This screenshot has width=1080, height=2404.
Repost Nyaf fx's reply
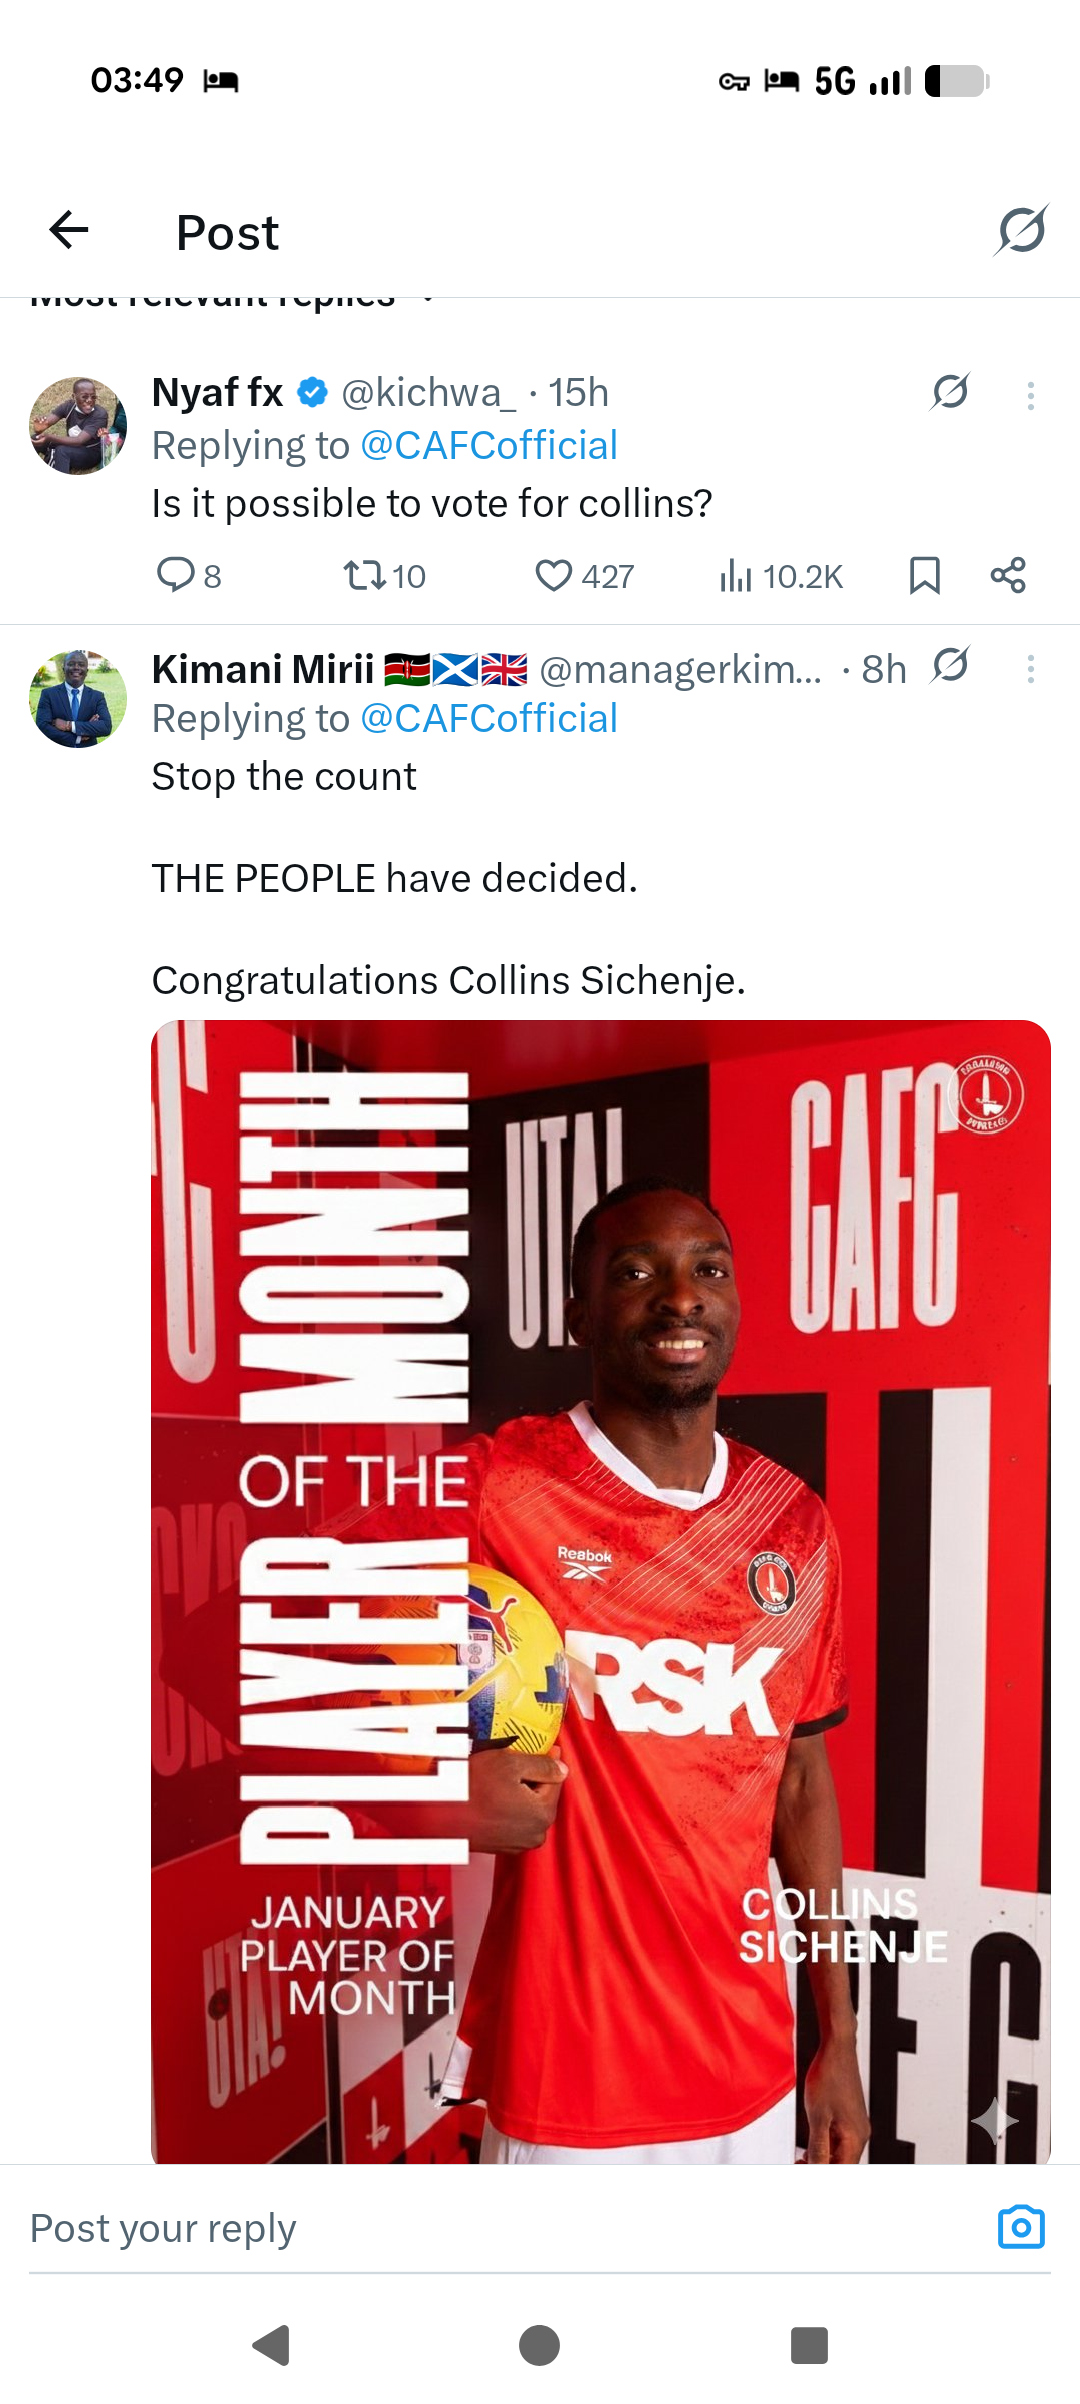click(364, 575)
